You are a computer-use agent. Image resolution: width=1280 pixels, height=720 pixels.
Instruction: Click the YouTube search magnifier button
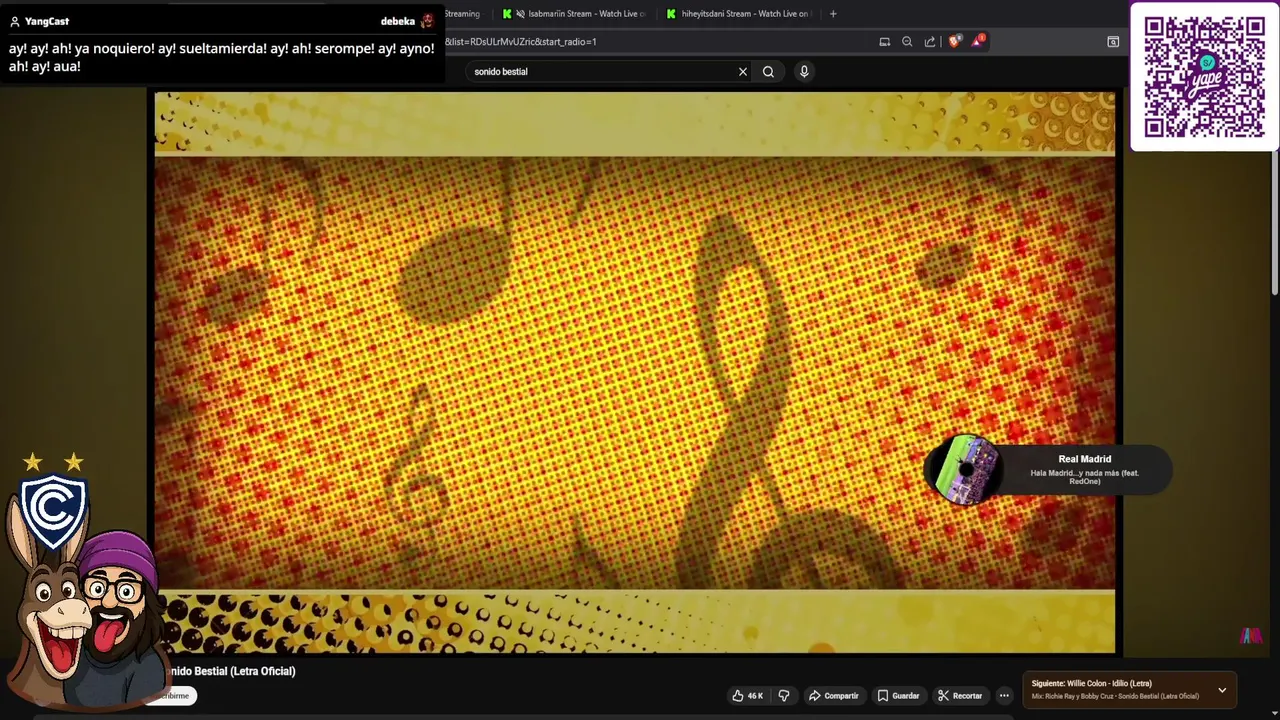[768, 72]
